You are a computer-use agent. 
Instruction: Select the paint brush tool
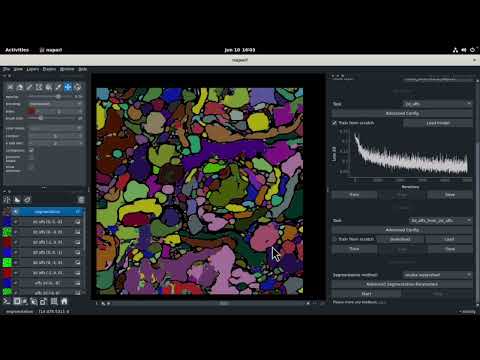(x=29, y=87)
